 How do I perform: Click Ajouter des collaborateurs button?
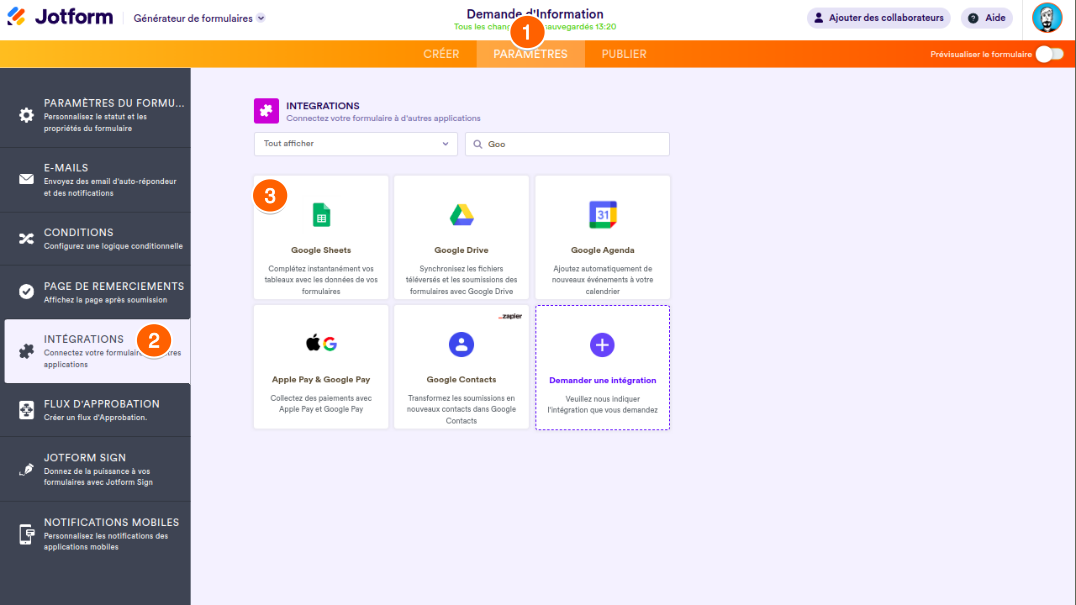click(878, 18)
